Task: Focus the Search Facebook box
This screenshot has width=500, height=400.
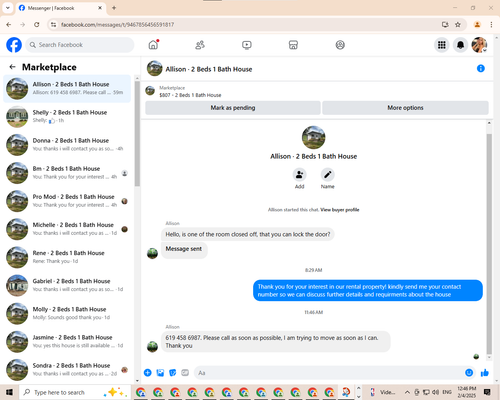Action: tap(80, 45)
